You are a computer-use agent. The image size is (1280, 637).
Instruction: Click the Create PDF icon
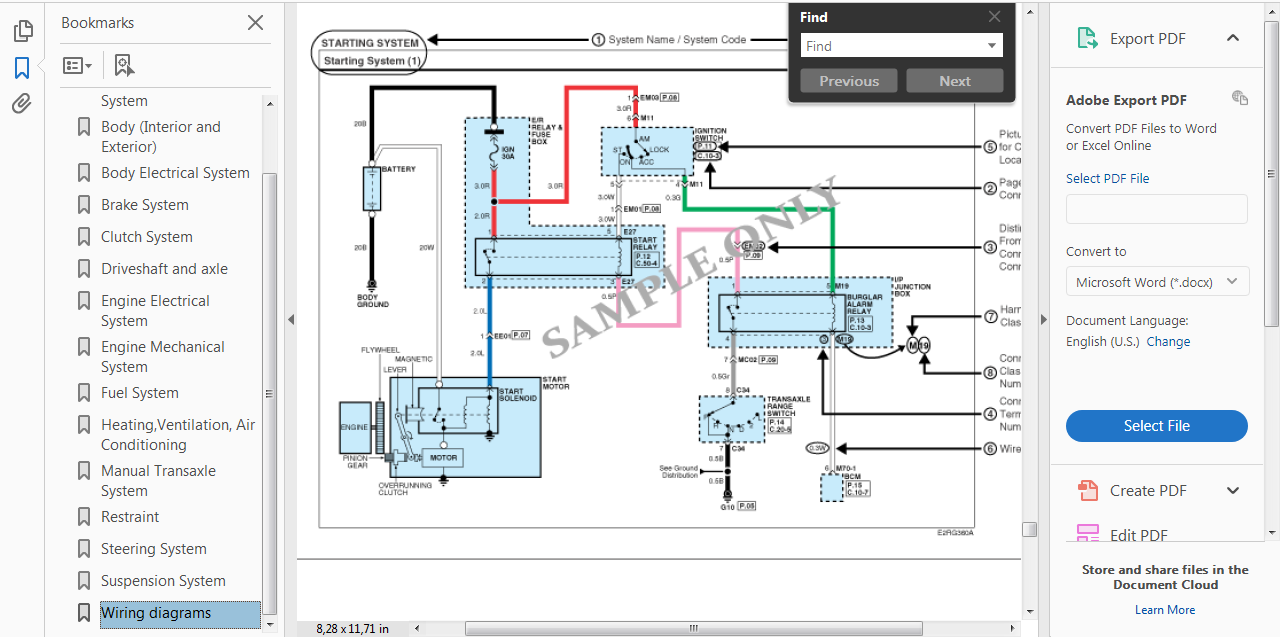pos(1087,491)
